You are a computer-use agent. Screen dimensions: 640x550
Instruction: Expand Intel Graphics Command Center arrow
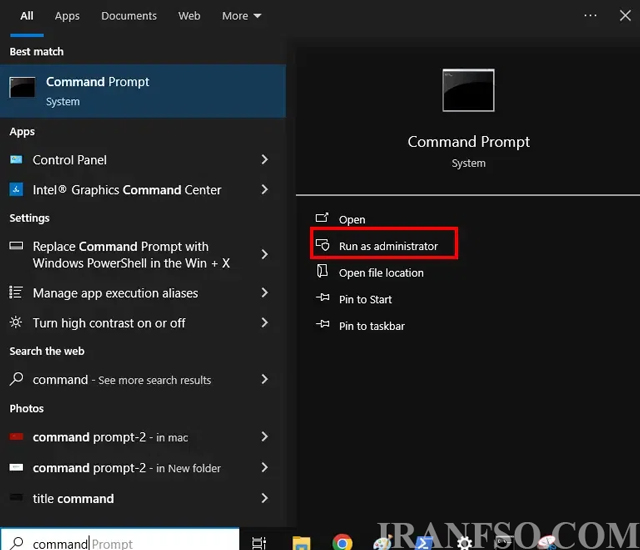(x=264, y=189)
